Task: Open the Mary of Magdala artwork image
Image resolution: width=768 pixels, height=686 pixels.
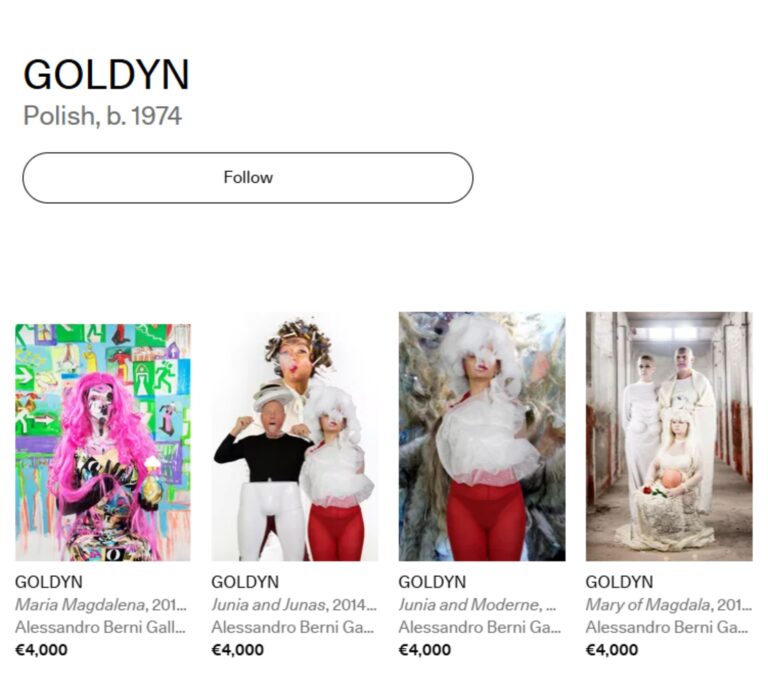Action: pos(669,436)
